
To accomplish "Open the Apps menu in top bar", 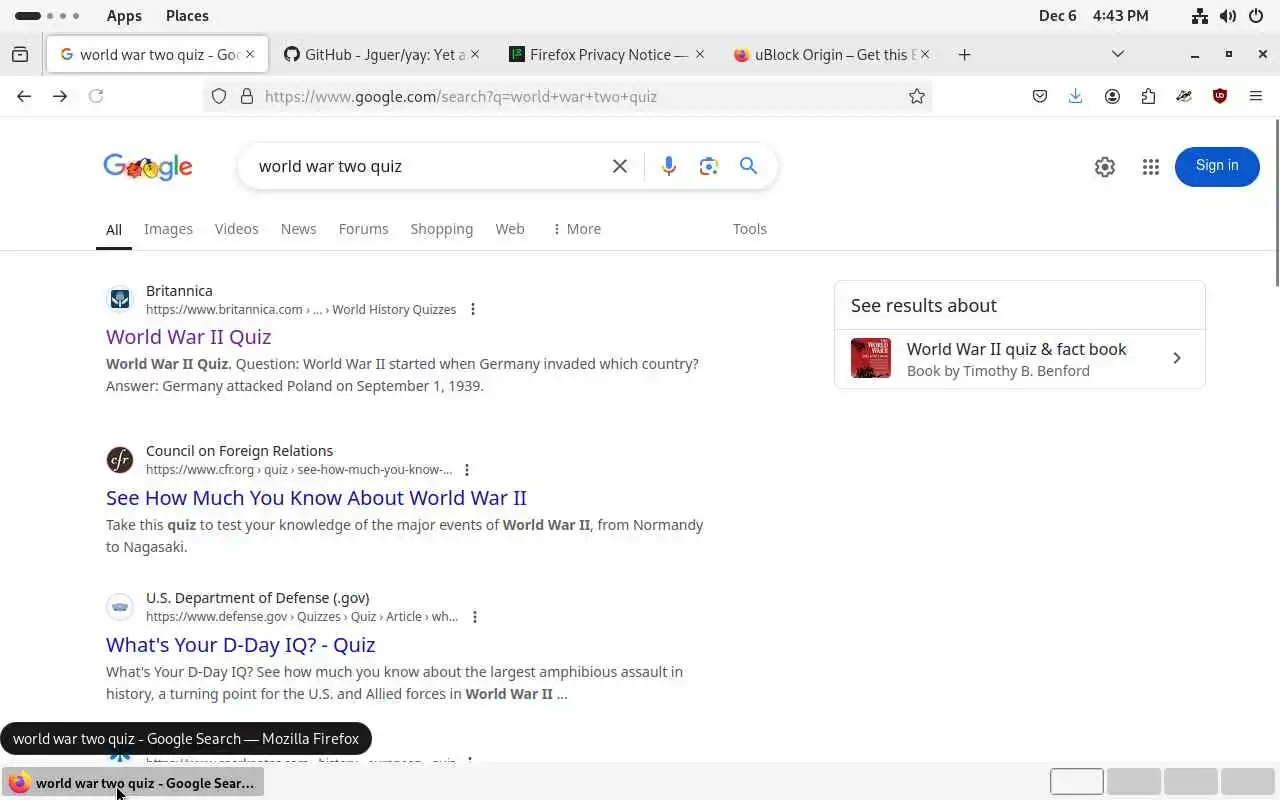I will click(124, 16).
